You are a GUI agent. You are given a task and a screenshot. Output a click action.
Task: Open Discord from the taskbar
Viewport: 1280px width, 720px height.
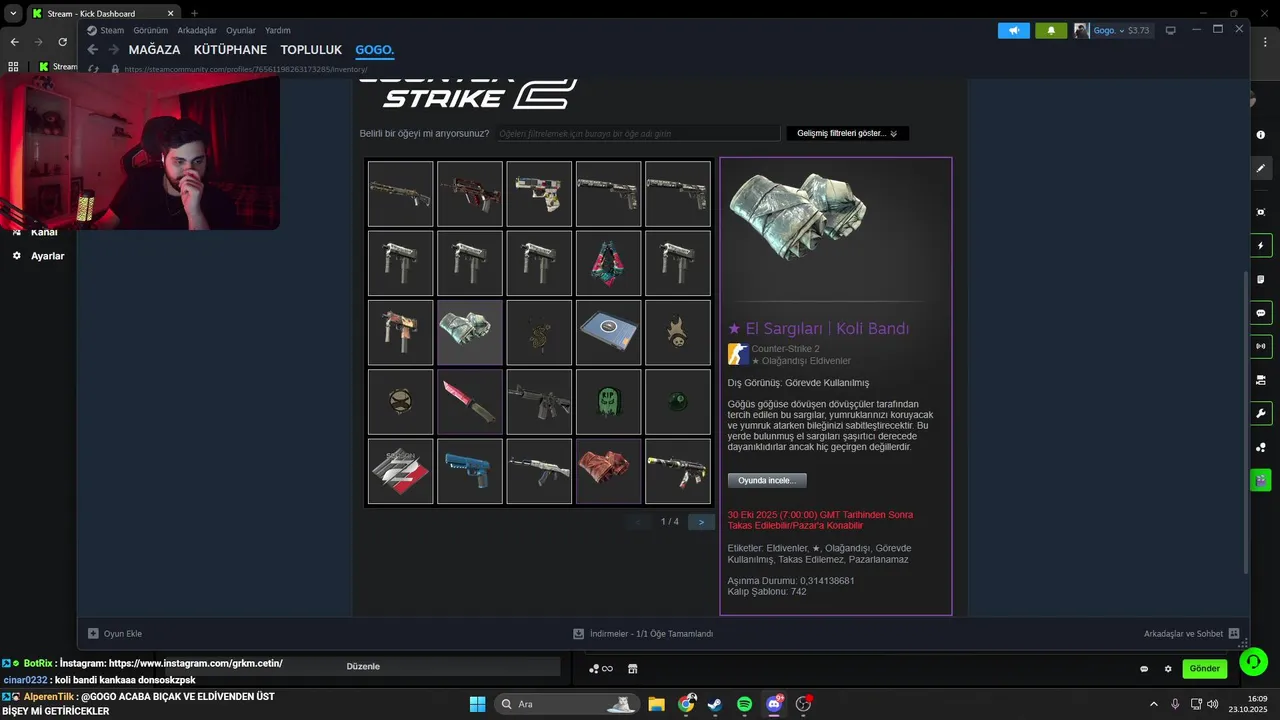tap(774, 704)
